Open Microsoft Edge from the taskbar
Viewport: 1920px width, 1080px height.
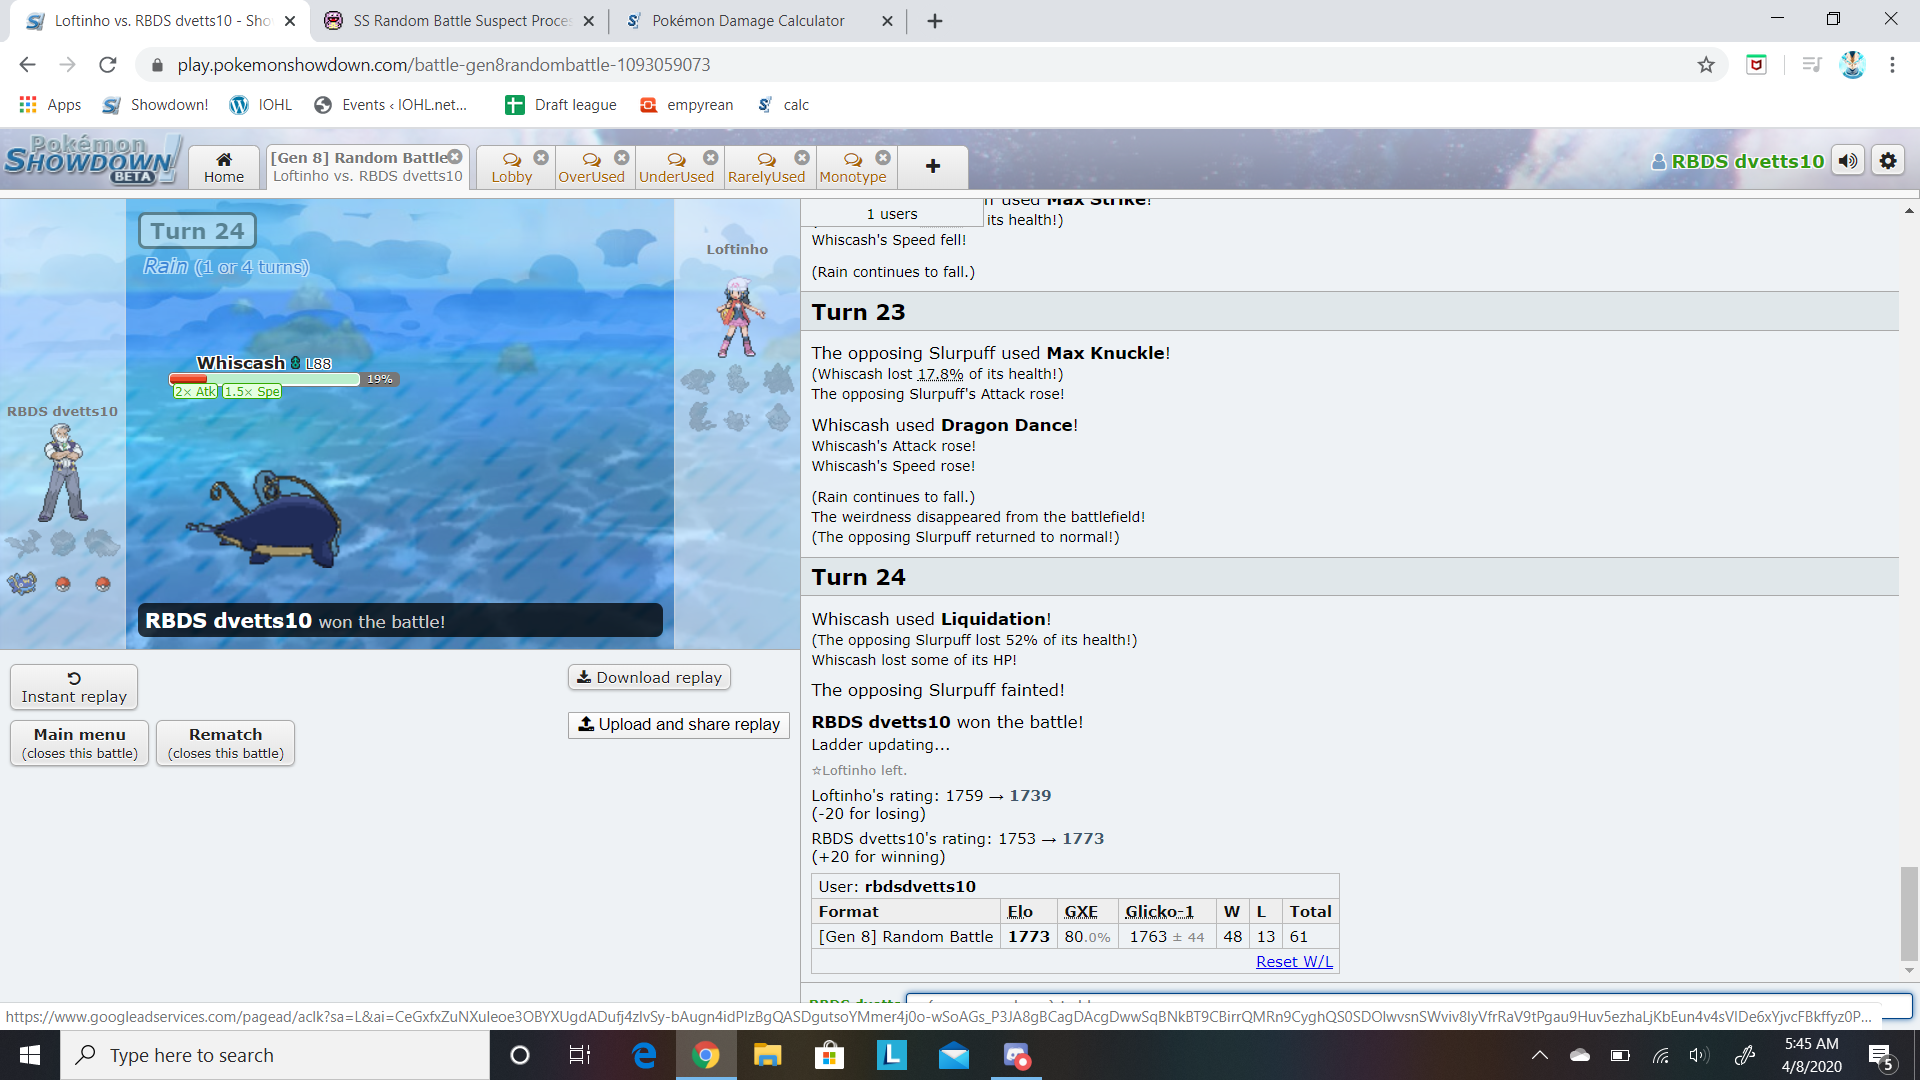[x=643, y=1055]
